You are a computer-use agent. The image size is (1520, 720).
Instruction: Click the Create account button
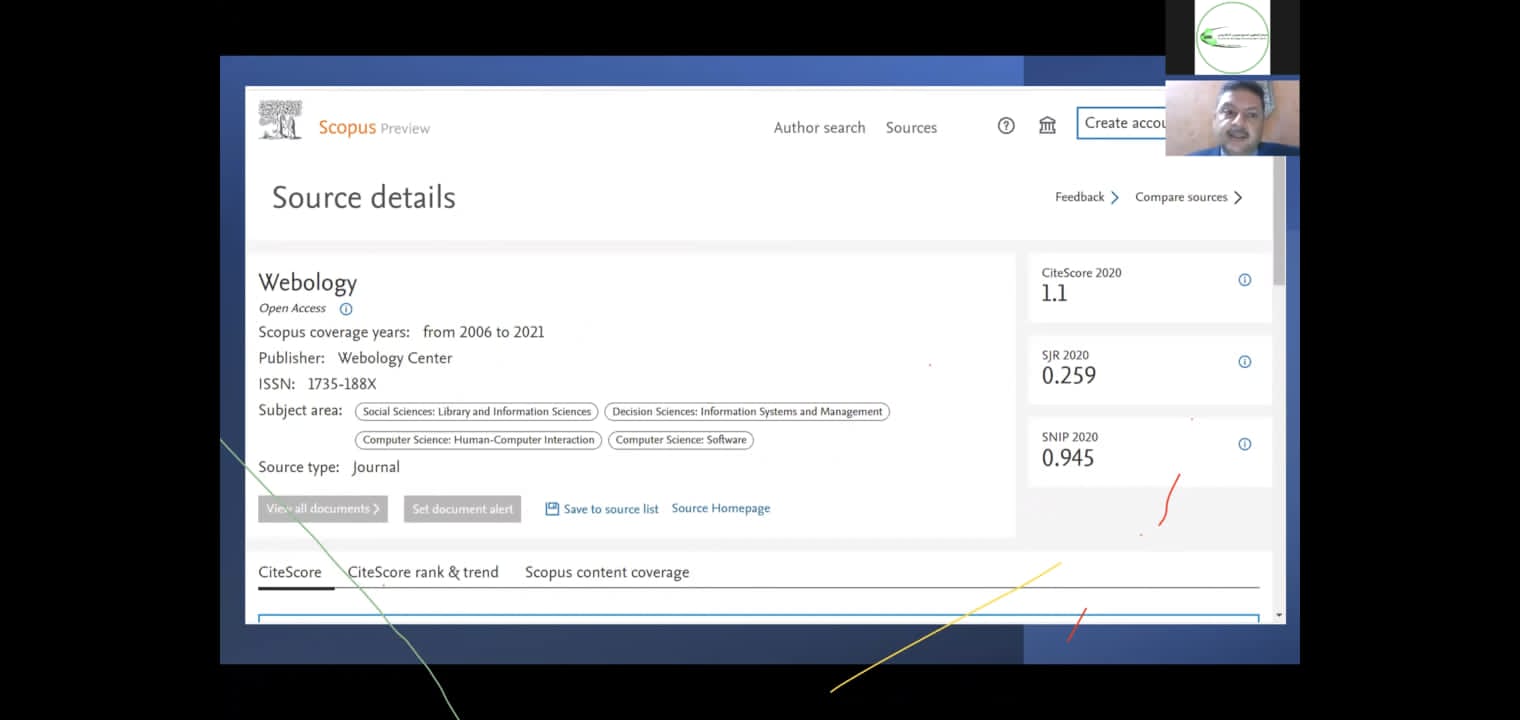click(x=1121, y=123)
